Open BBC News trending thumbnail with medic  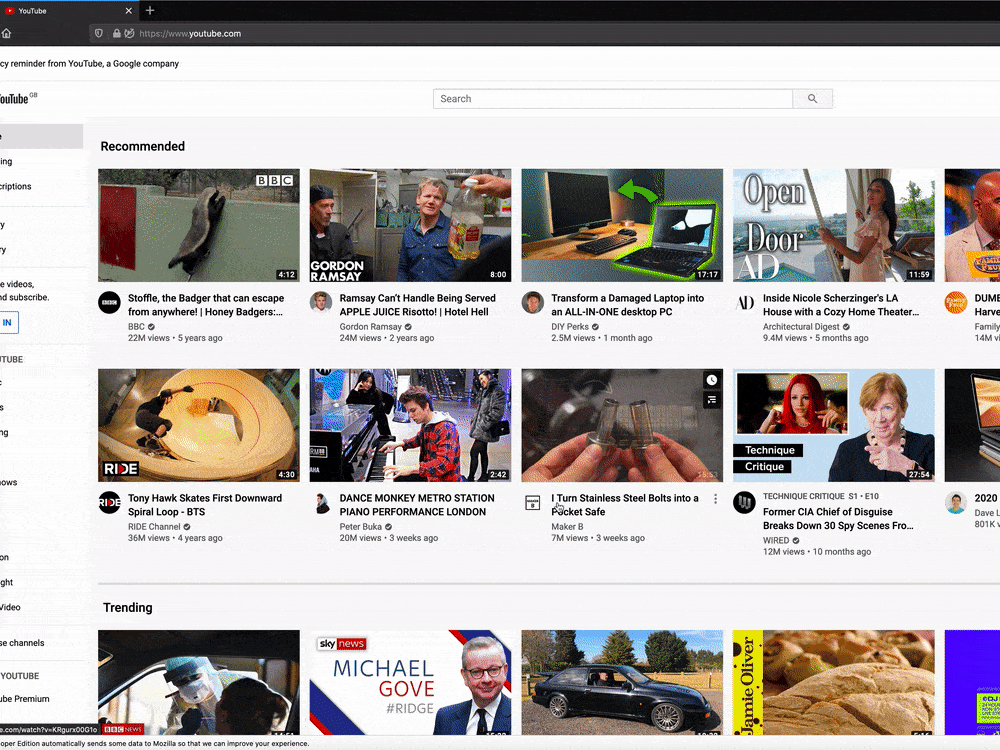pyautogui.click(x=198, y=682)
